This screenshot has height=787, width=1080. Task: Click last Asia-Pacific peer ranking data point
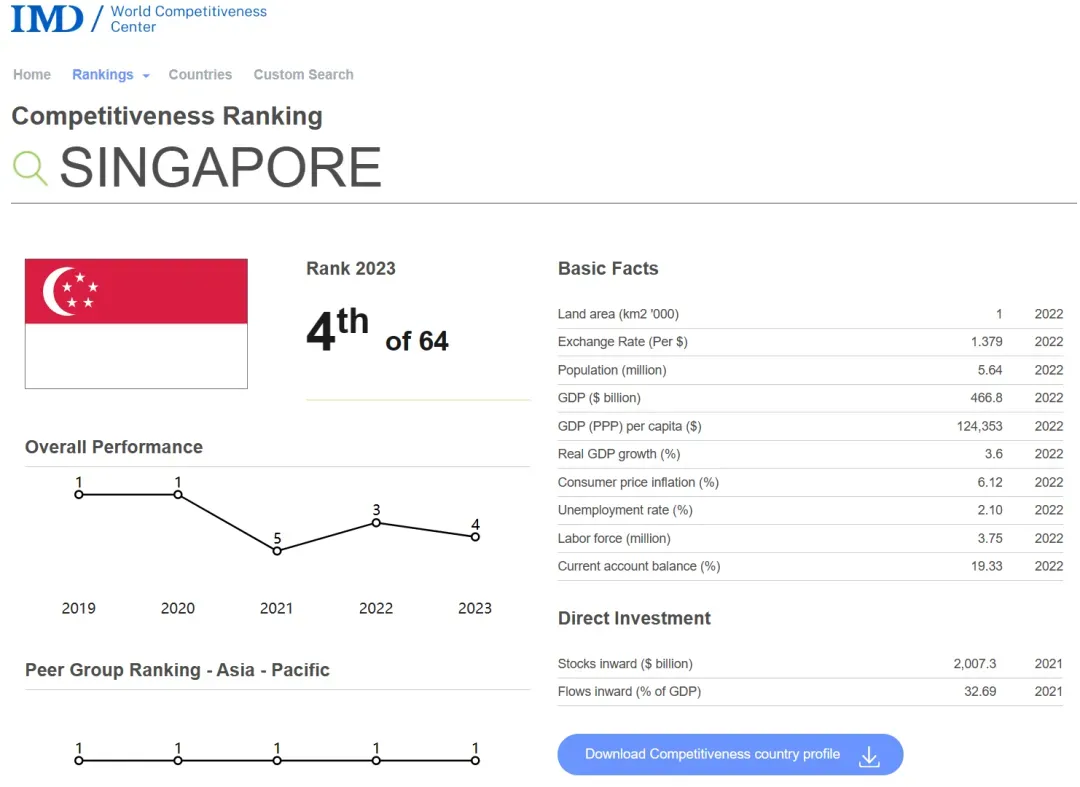coord(475,760)
